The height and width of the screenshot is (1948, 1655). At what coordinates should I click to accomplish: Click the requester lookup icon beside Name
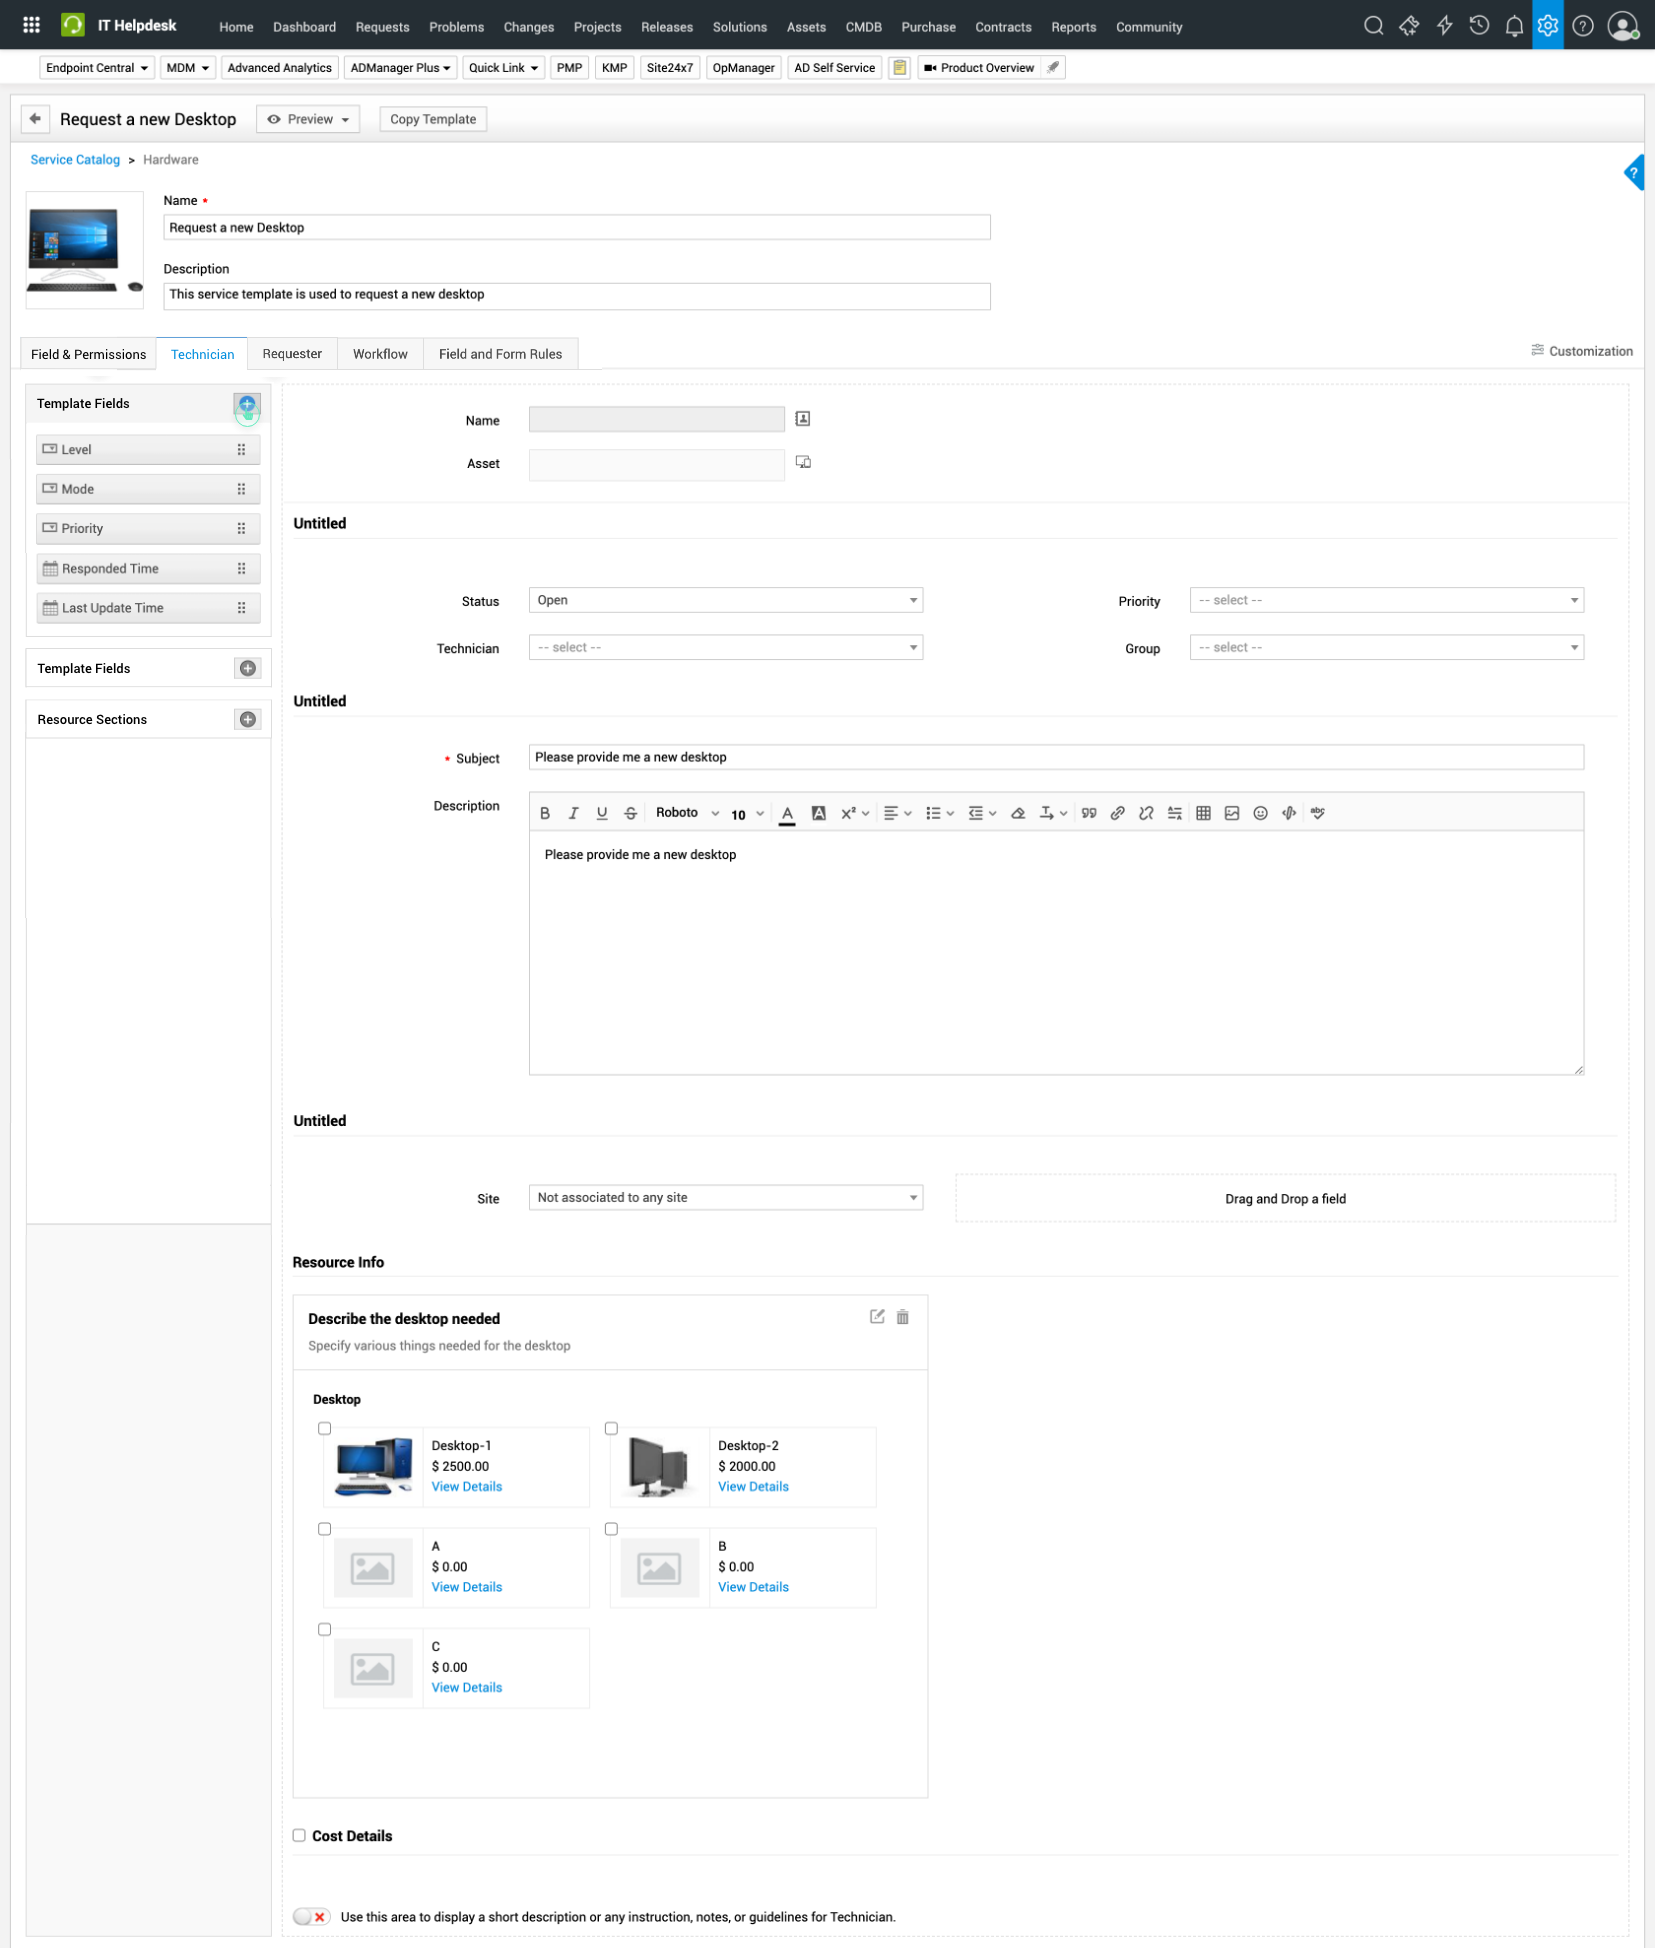click(802, 419)
